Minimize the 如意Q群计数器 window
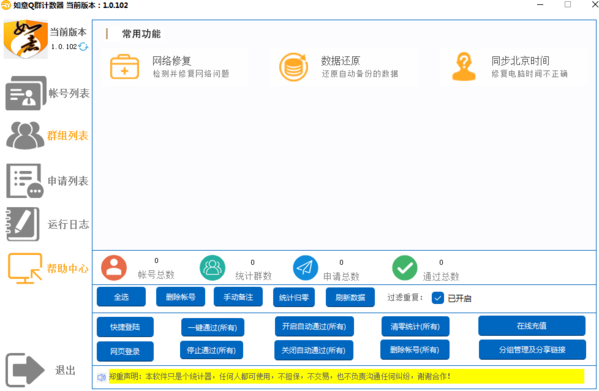The height and width of the screenshot is (391, 599). tap(540, 5)
